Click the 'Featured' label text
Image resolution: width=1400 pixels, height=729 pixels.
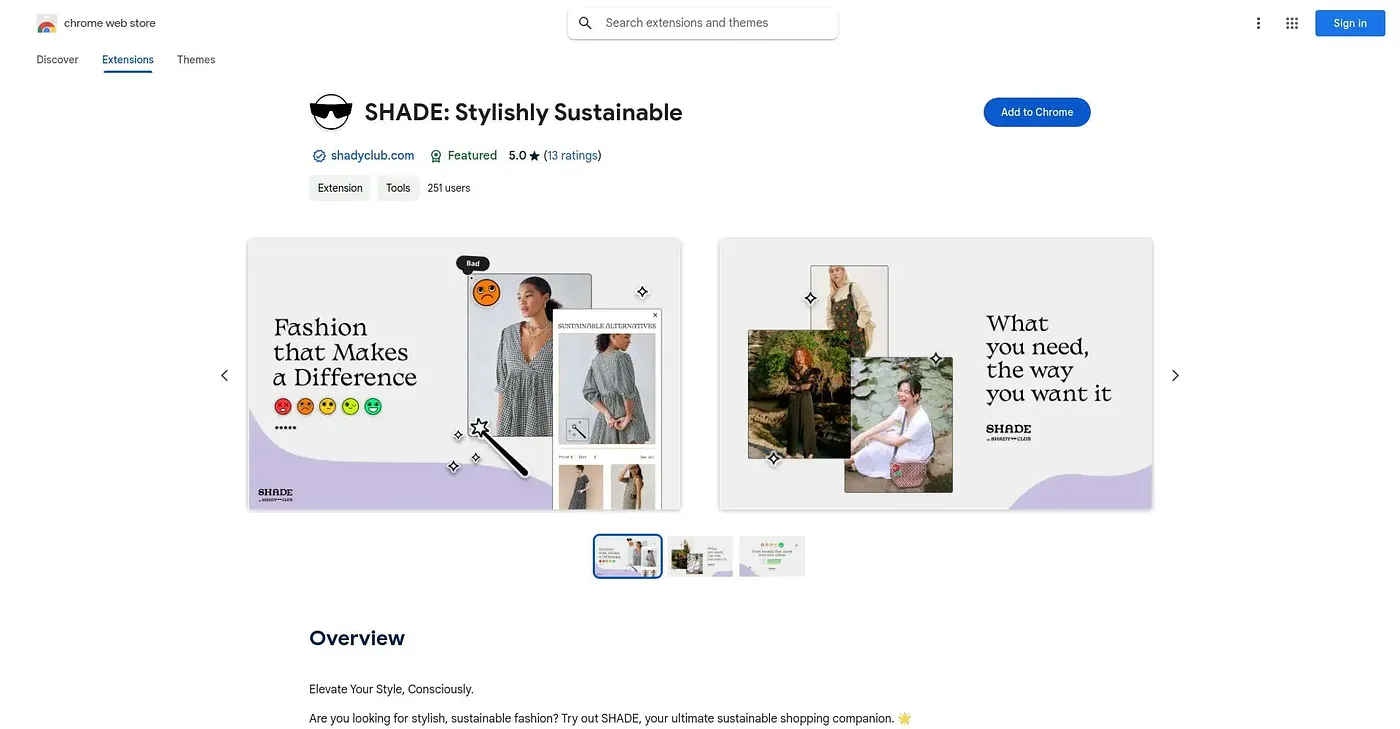(472, 156)
